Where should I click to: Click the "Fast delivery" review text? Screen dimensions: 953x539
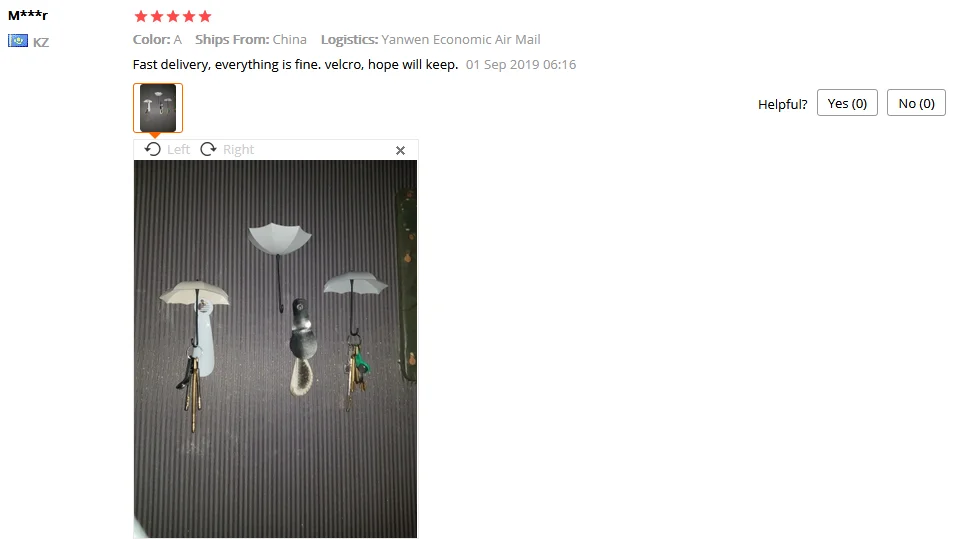point(295,64)
